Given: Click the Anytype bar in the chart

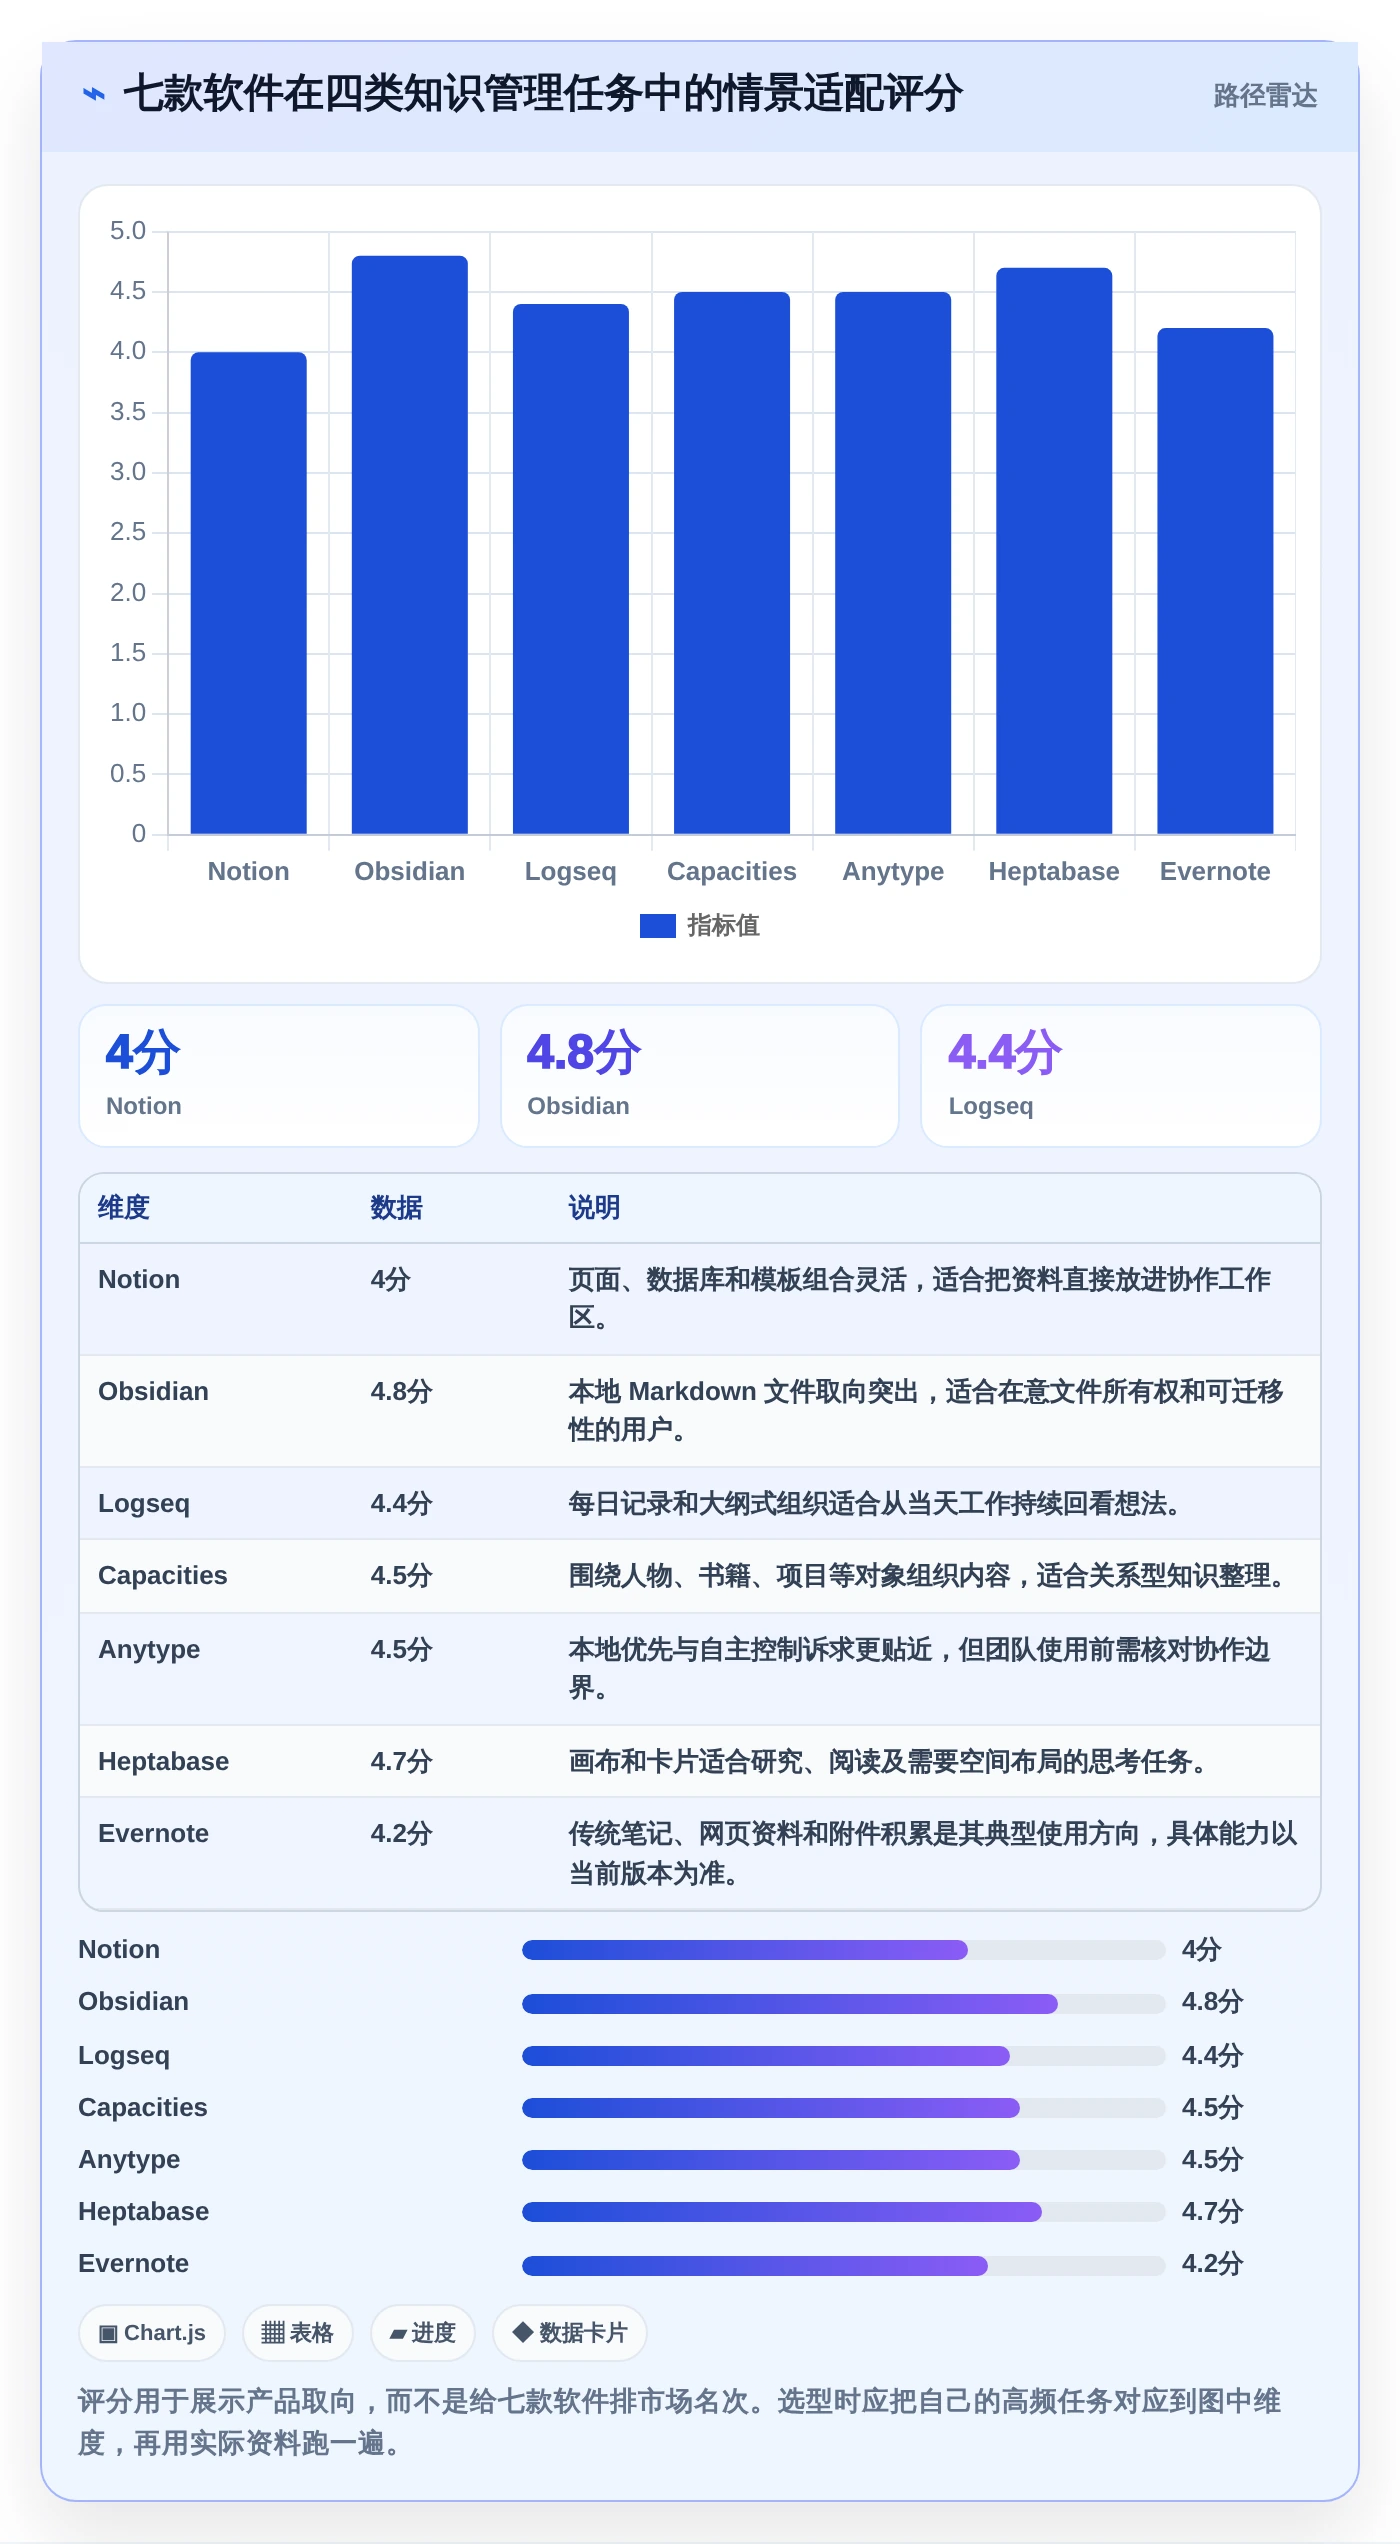Looking at the screenshot, I should coord(893,563).
